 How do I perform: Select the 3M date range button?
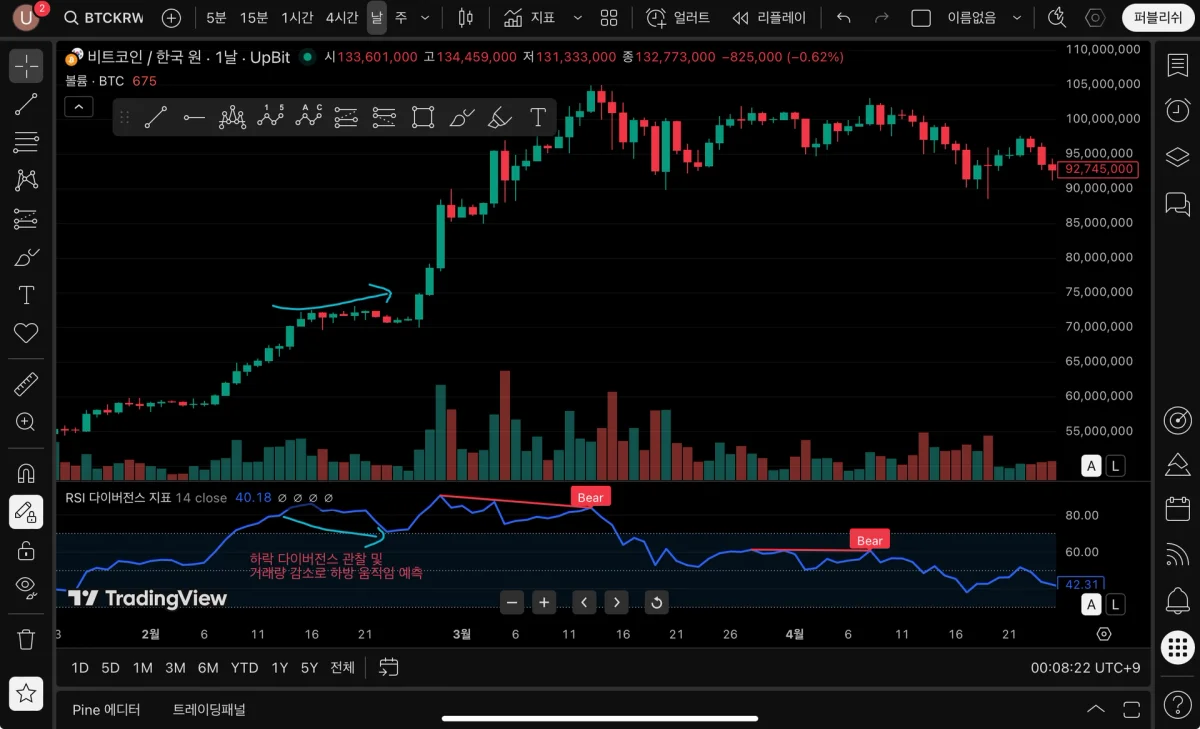[175, 667]
